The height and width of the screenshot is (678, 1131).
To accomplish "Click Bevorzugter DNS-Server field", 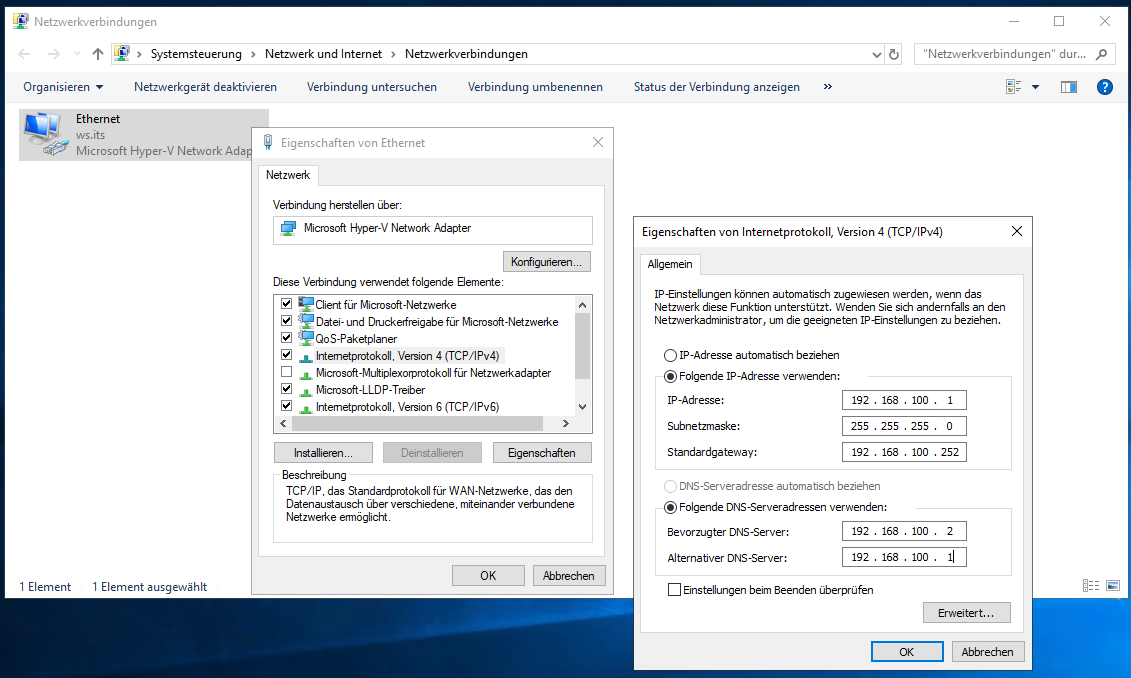I will pos(904,532).
